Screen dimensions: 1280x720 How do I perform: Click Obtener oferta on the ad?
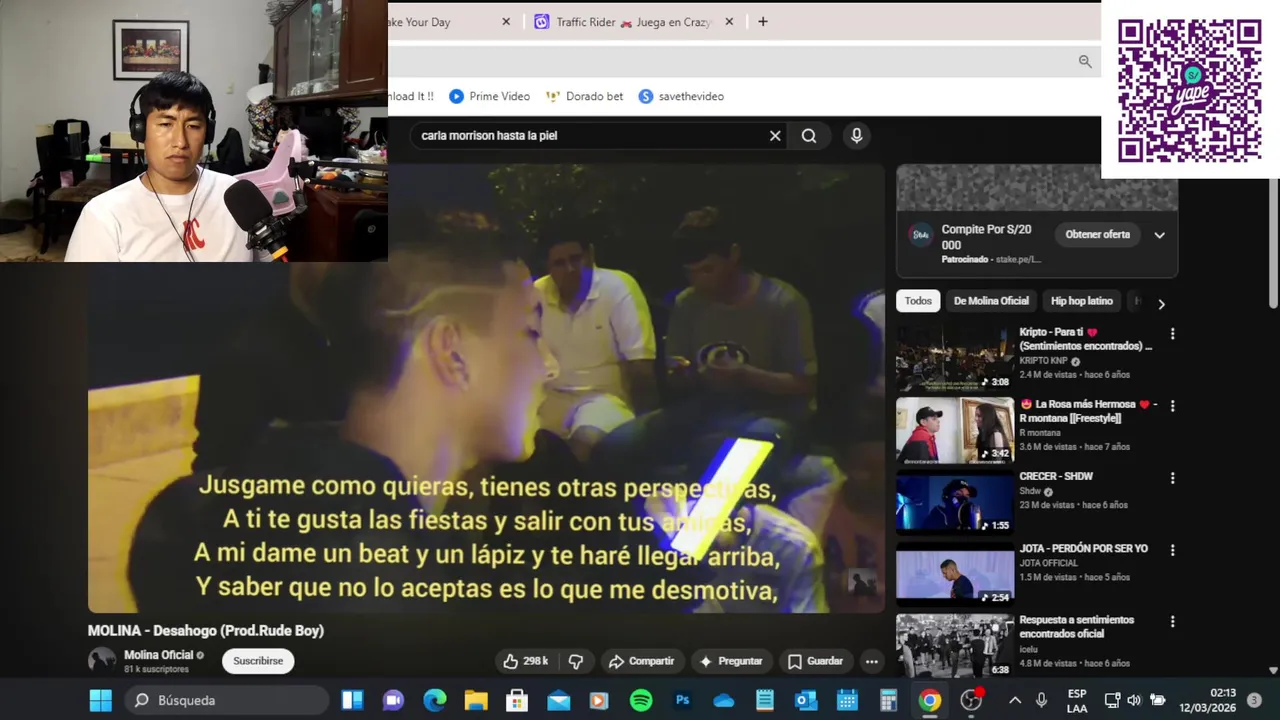pyautogui.click(x=1097, y=234)
